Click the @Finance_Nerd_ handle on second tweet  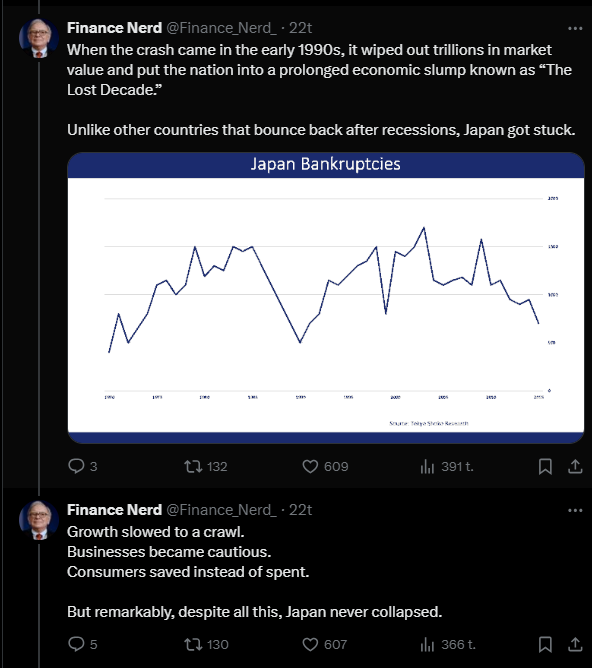(221, 510)
